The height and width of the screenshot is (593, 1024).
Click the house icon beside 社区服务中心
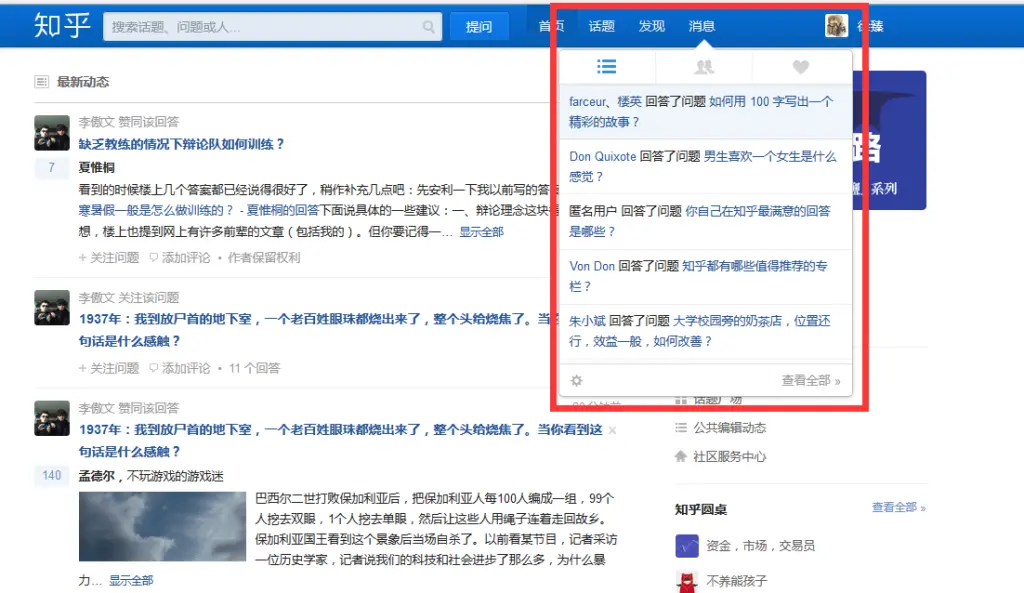[x=679, y=456]
